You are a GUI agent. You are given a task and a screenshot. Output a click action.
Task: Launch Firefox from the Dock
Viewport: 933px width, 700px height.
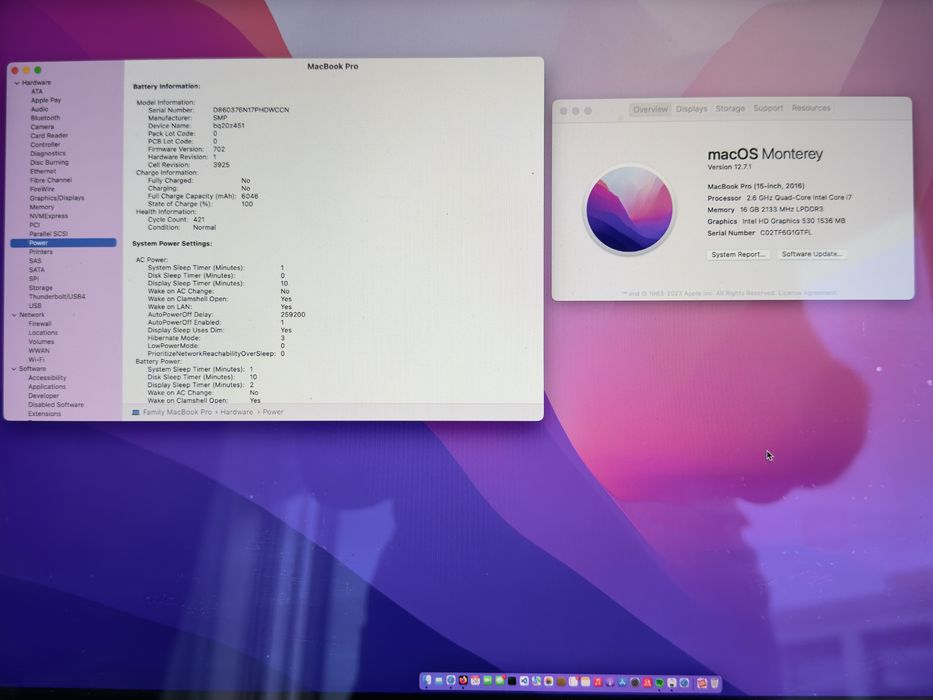pyautogui.click(x=464, y=680)
